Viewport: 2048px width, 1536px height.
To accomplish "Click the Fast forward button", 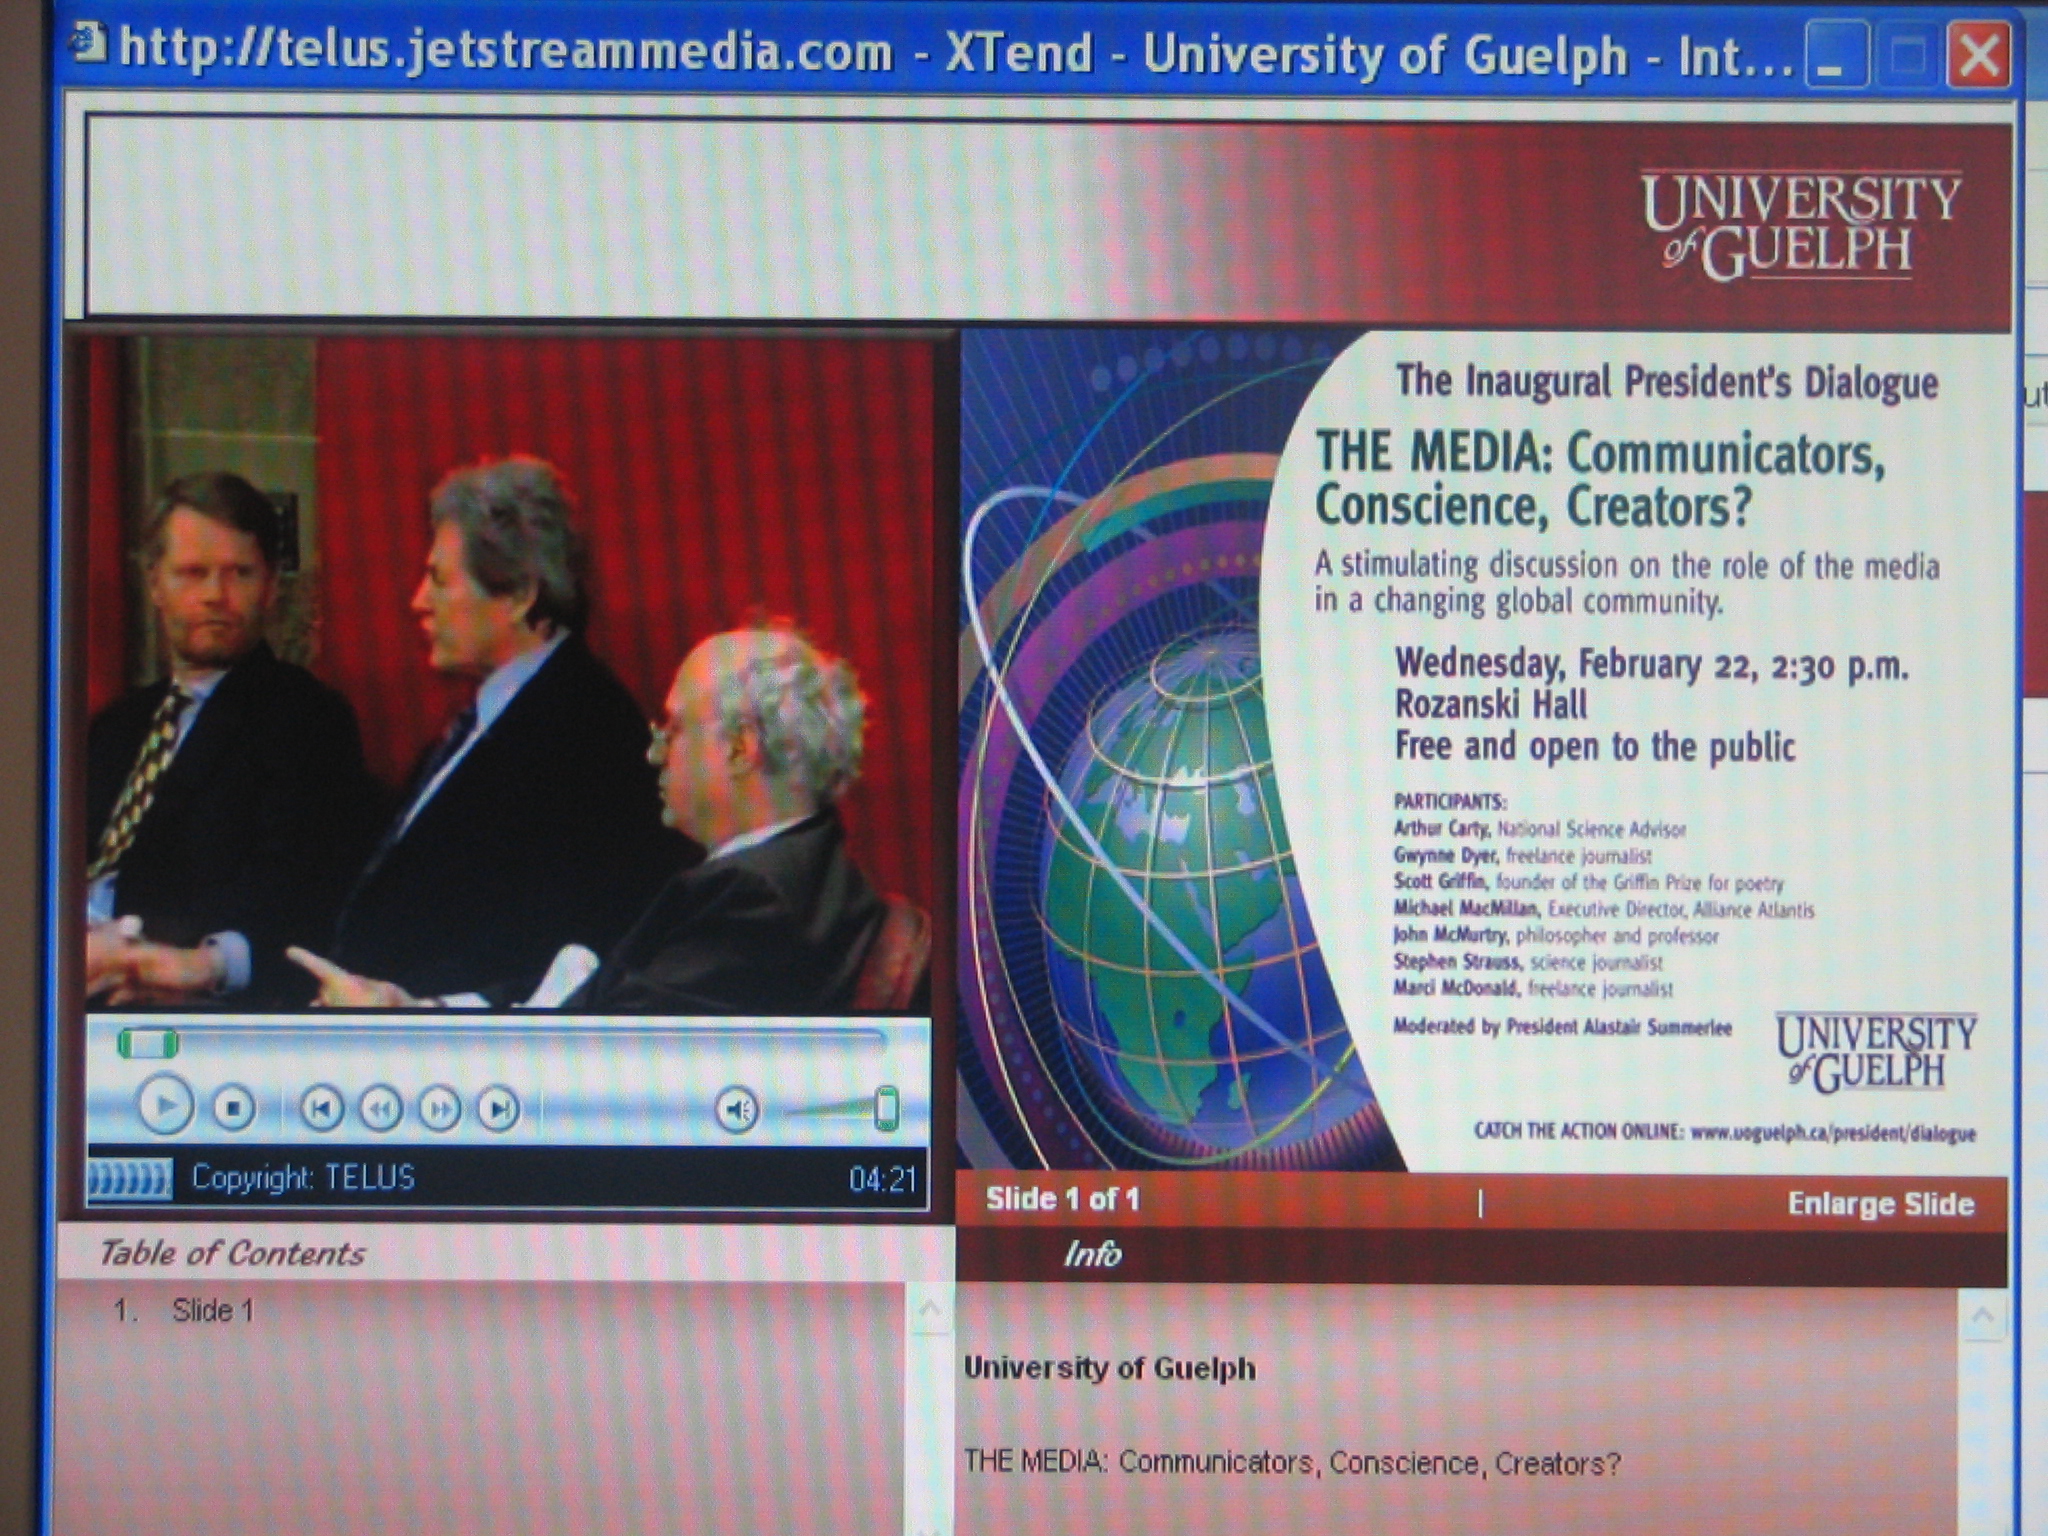I will 439,1108.
